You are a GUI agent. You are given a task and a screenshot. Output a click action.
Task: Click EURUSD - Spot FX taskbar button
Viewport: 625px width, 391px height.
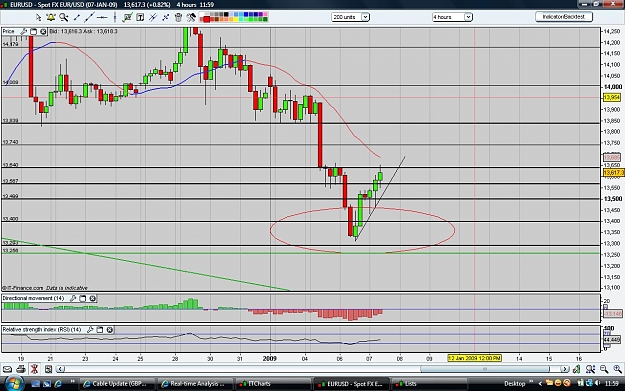[x=352, y=384]
